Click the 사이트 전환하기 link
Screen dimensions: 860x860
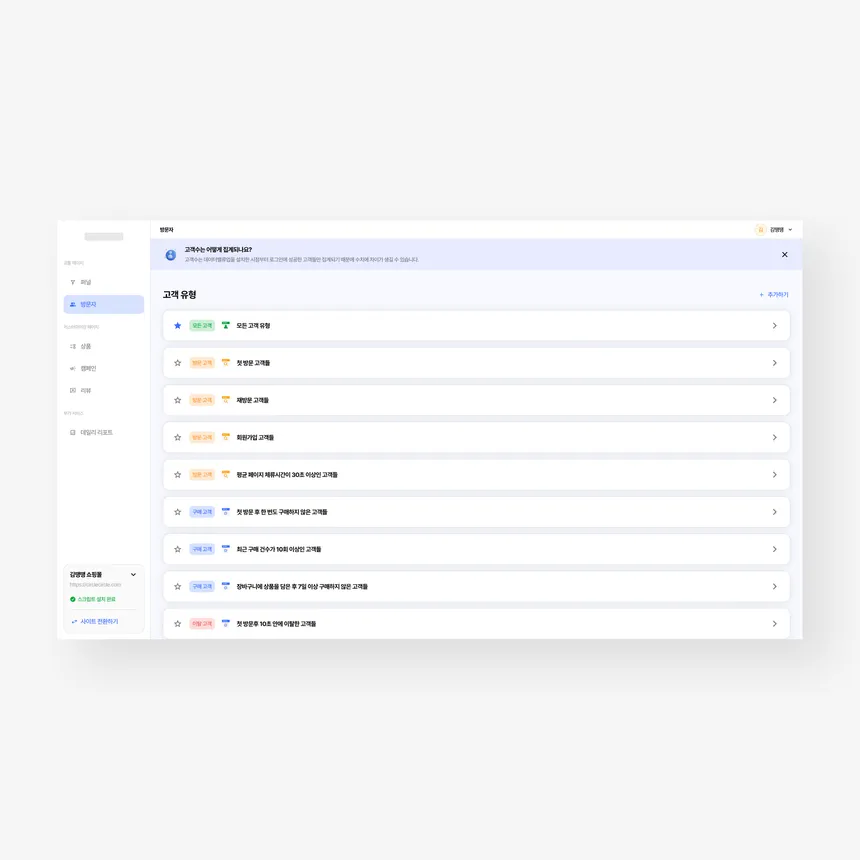click(x=95, y=622)
